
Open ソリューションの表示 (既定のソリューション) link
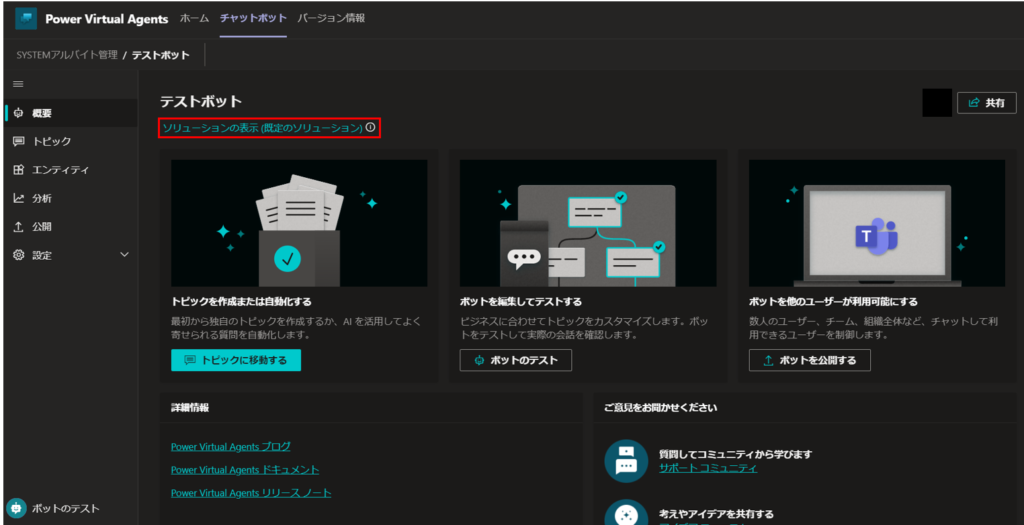click(x=263, y=128)
